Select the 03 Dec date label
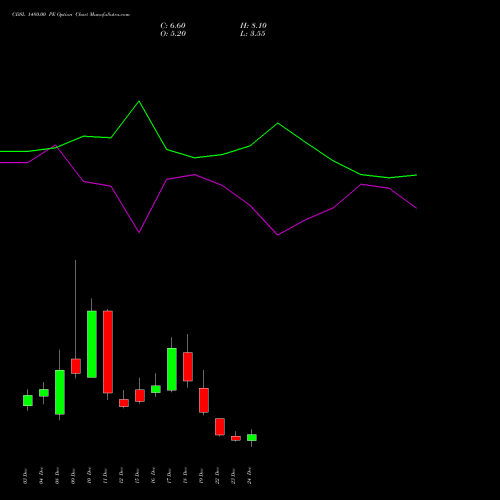The image size is (500, 500). [25, 476]
